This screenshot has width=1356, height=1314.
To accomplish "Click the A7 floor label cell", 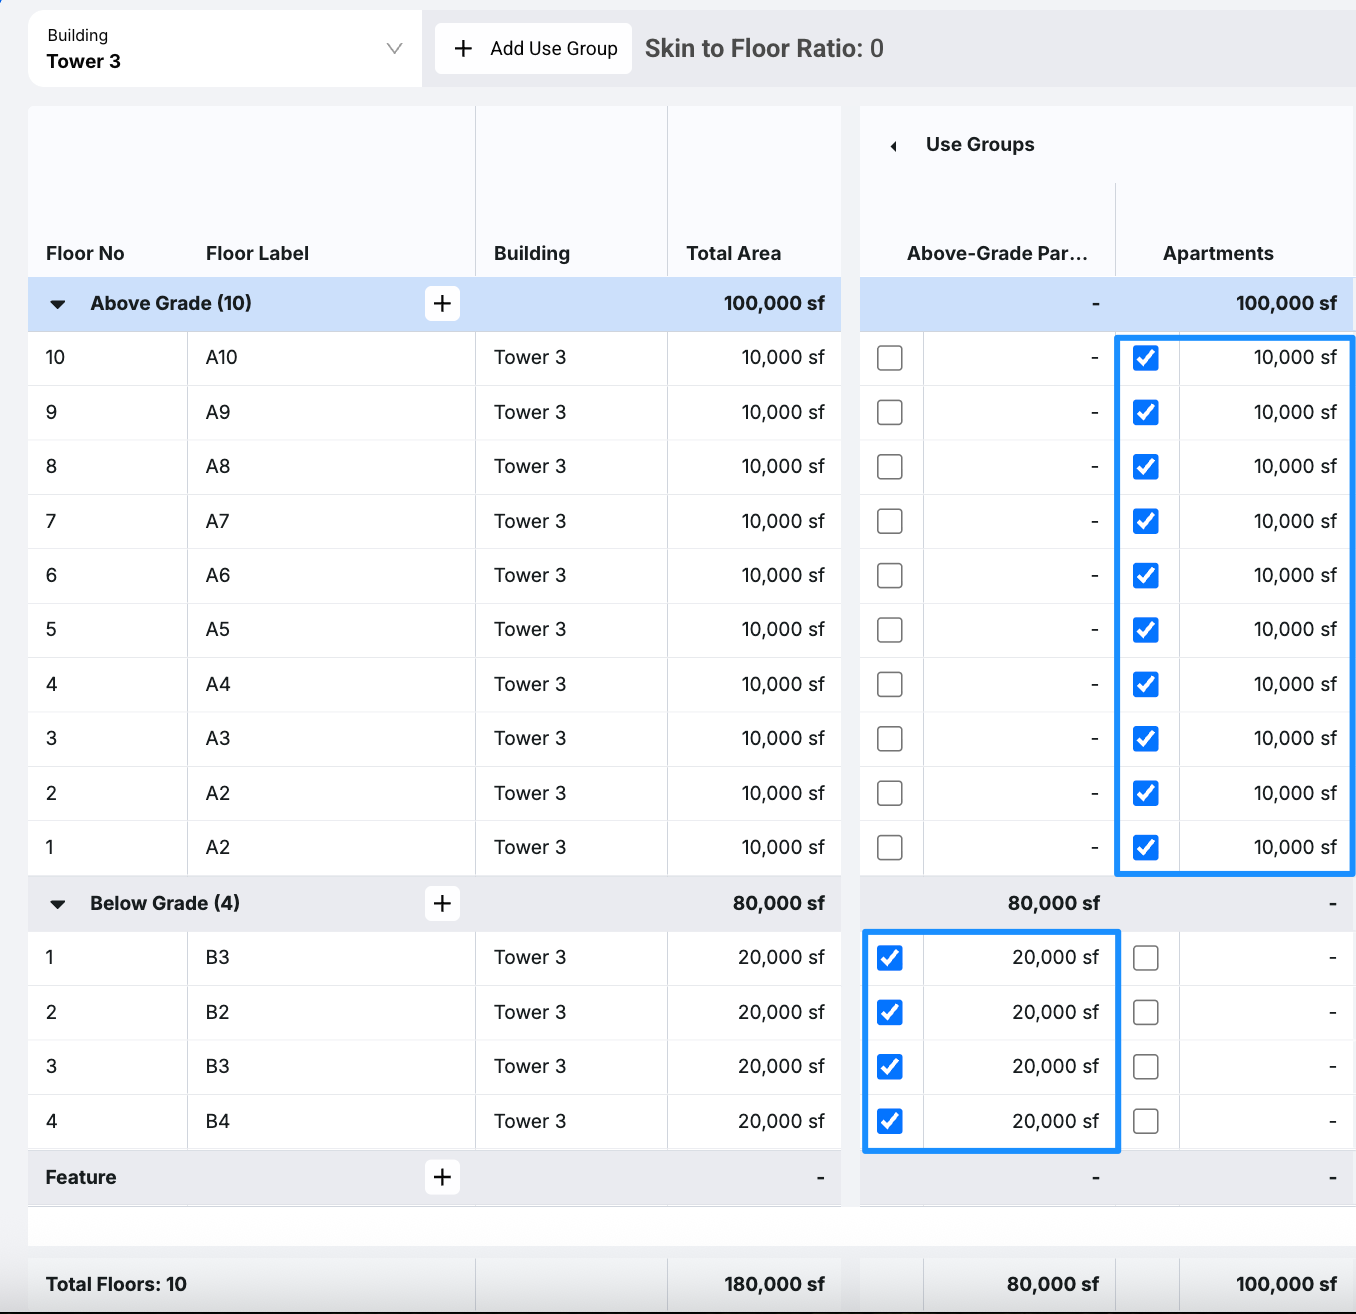I will 218,521.
